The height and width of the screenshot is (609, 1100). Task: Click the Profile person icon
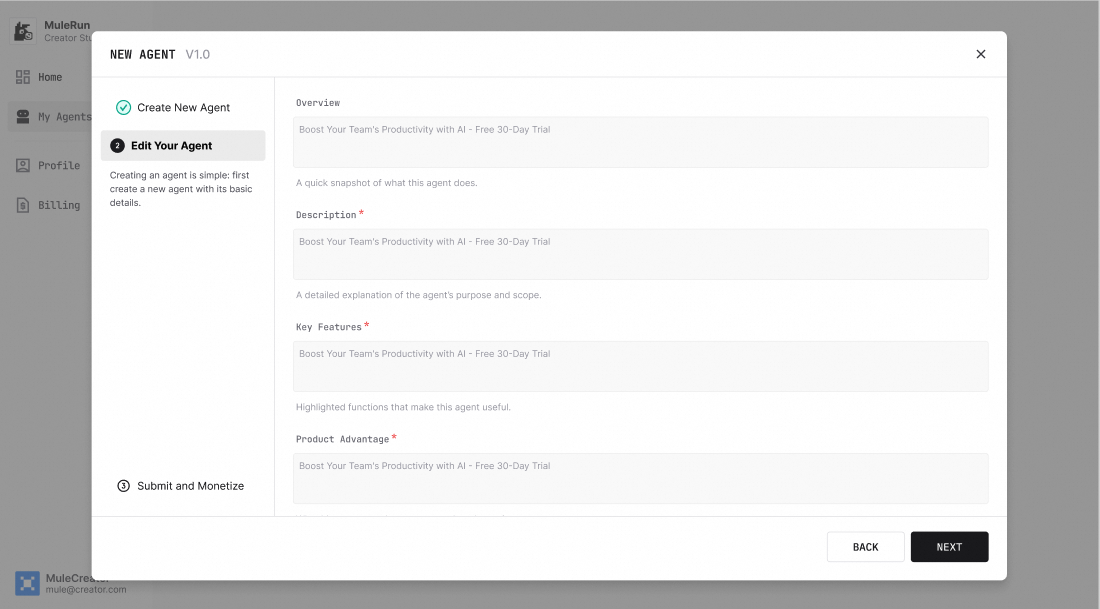[23, 166]
